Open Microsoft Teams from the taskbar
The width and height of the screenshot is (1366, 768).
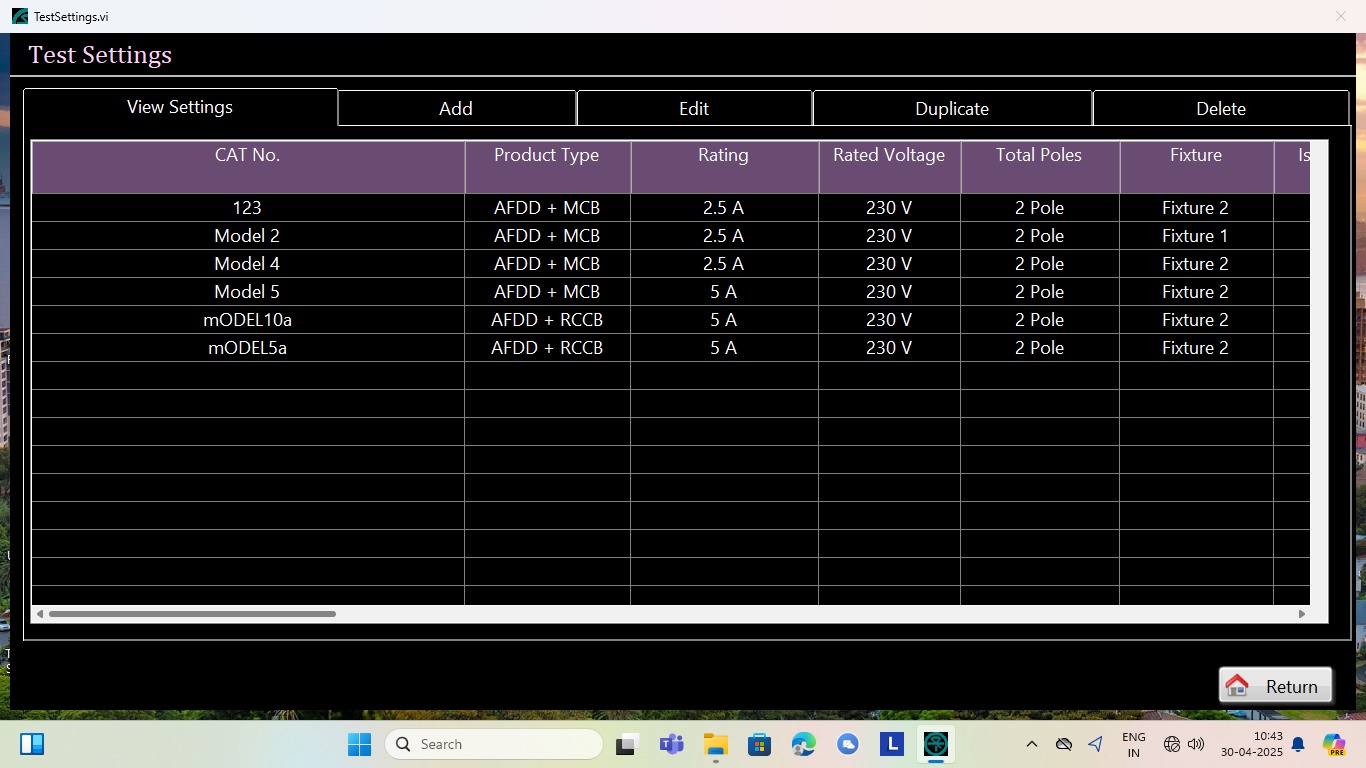tap(671, 744)
